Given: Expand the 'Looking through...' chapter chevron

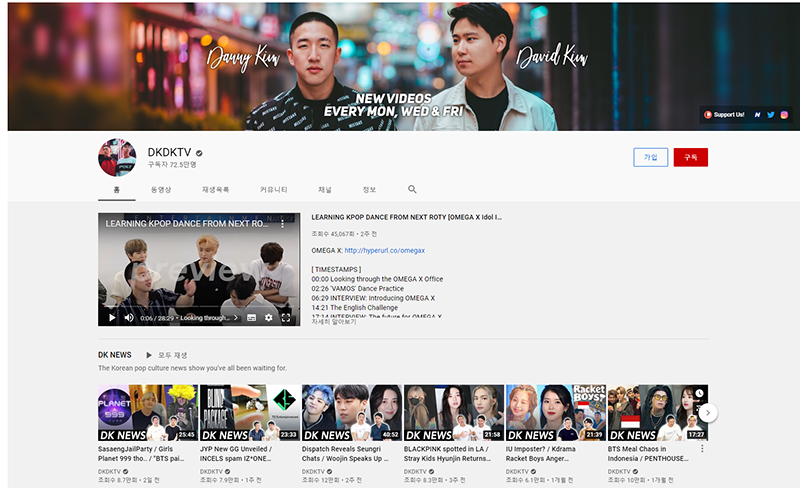Looking at the screenshot, I should 236,318.
